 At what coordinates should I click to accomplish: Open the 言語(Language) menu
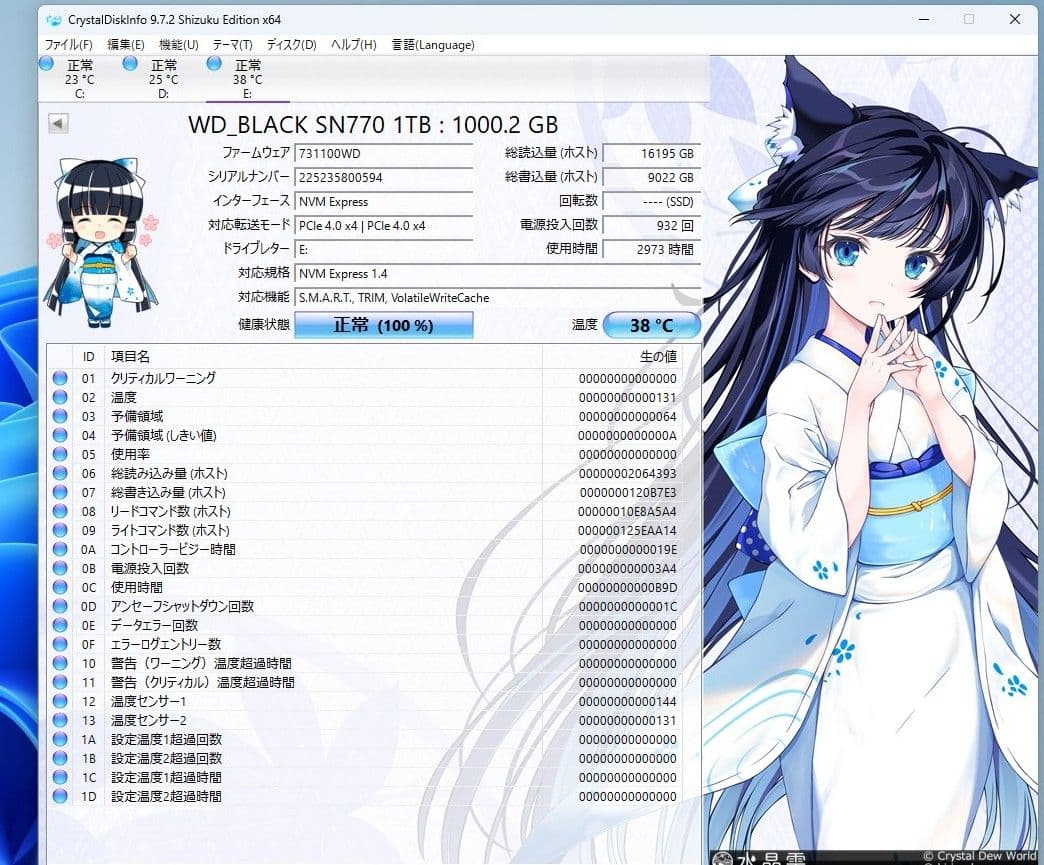pos(433,44)
